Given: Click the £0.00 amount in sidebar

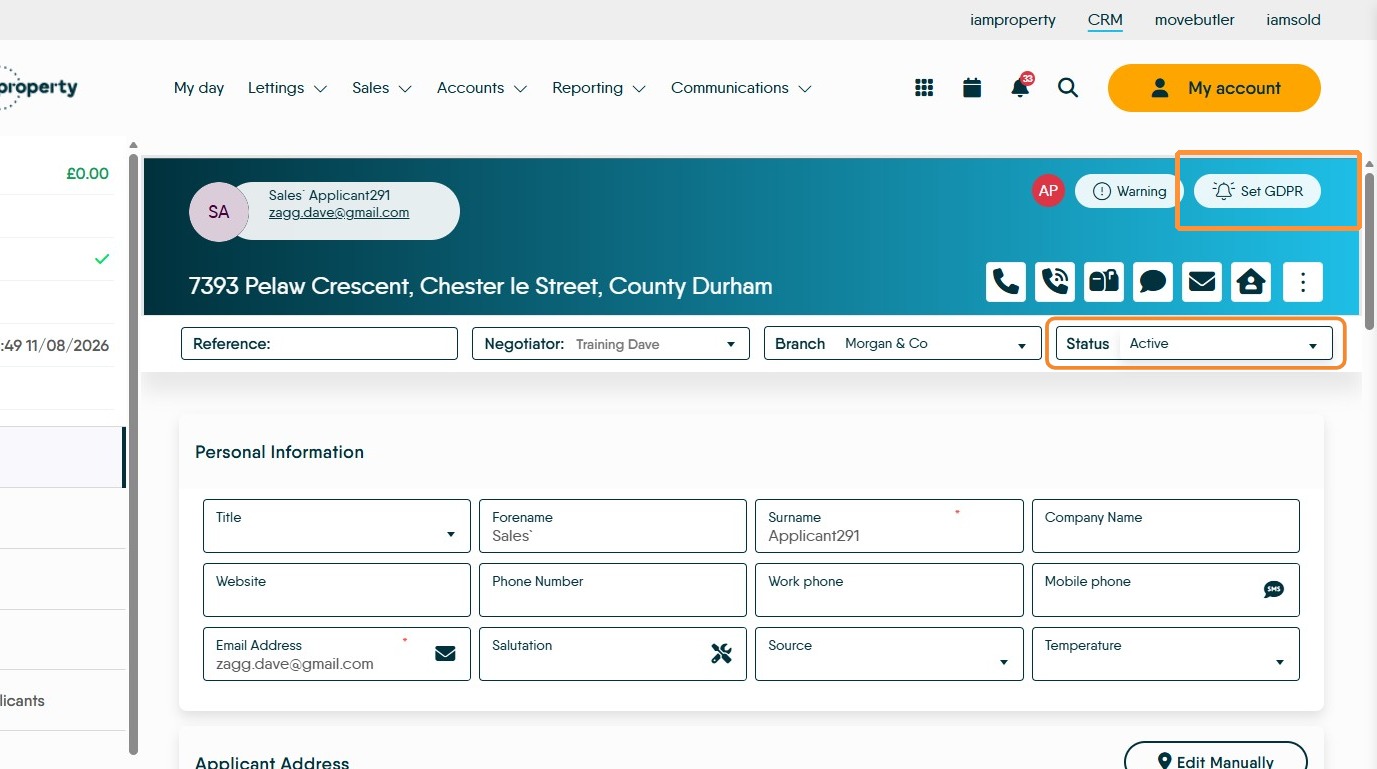Looking at the screenshot, I should 88,174.
